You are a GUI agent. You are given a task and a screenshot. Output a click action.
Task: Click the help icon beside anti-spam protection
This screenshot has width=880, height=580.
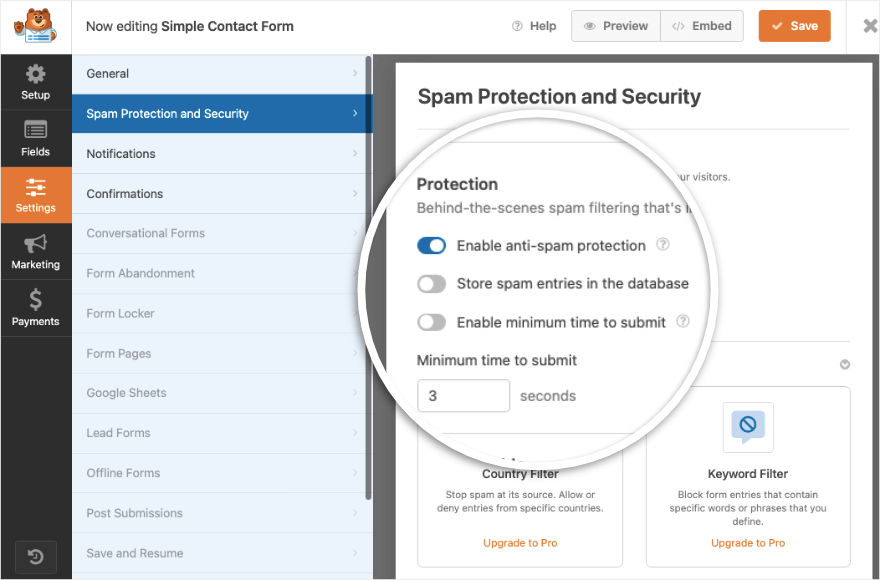pyautogui.click(x=663, y=244)
